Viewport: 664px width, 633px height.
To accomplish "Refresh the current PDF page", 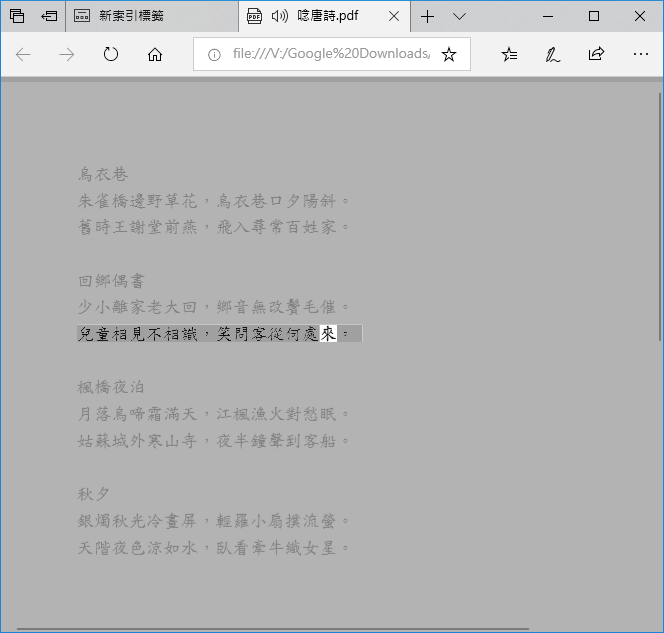I will (x=111, y=54).
